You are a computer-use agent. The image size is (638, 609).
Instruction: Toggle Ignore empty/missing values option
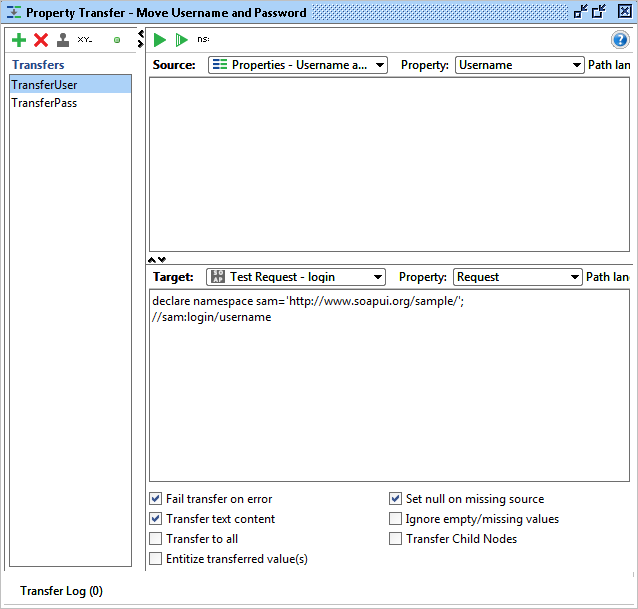pyautogui.click(x=395, y=519)
